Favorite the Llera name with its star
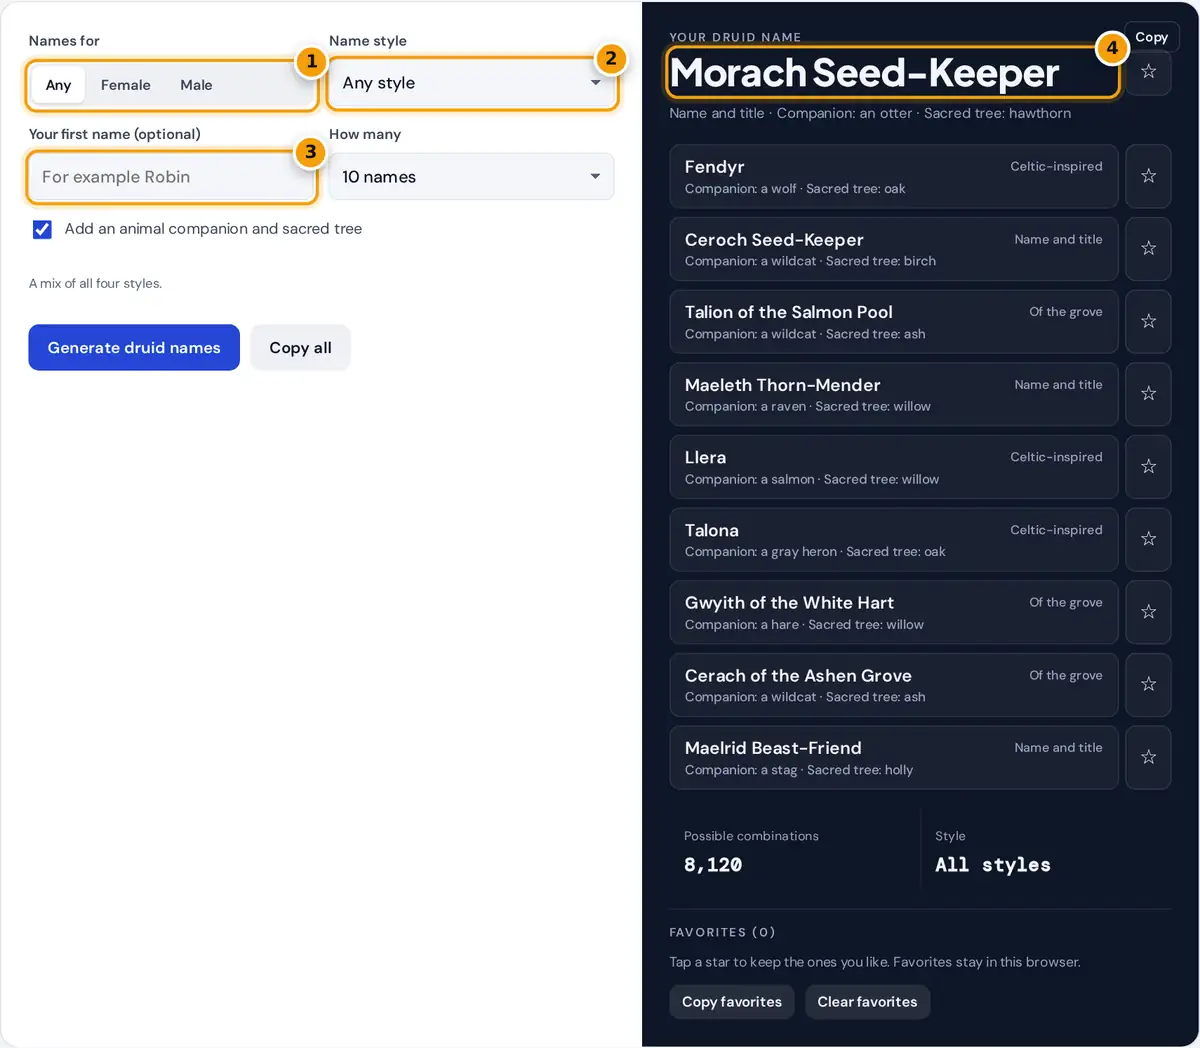This screenshot has height=1048, width=1200. (x=1148, y=467)
